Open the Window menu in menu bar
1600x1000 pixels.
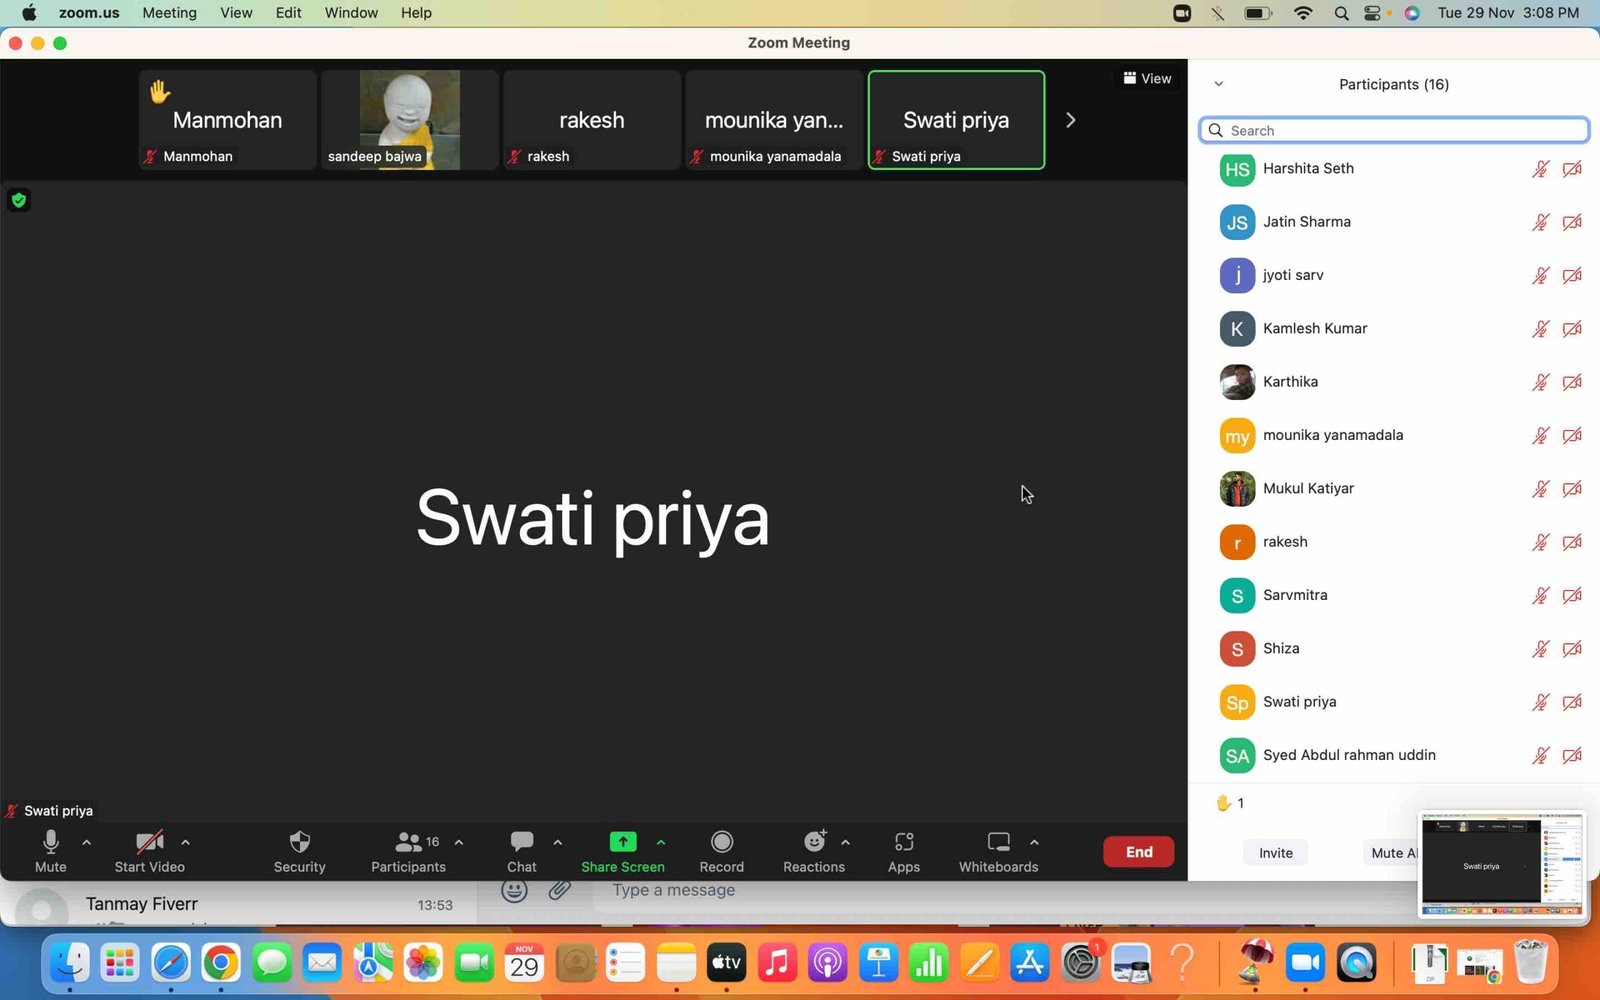pyautogui.click(x=351, y=13)
